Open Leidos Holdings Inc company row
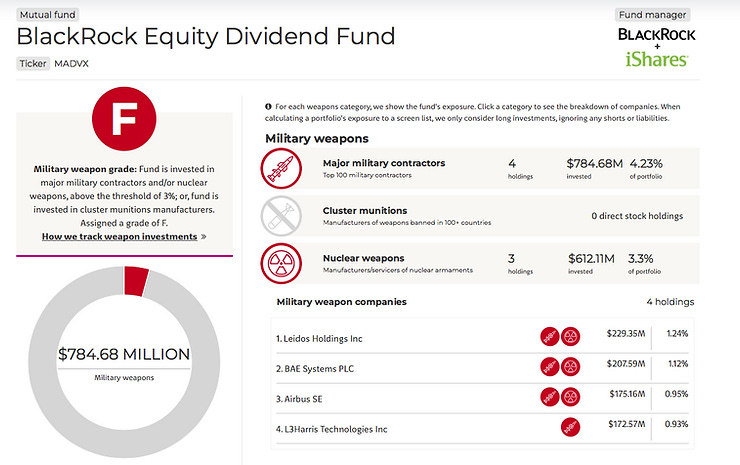Viewport: 740px width, 465px height. (x=482, y=338)
